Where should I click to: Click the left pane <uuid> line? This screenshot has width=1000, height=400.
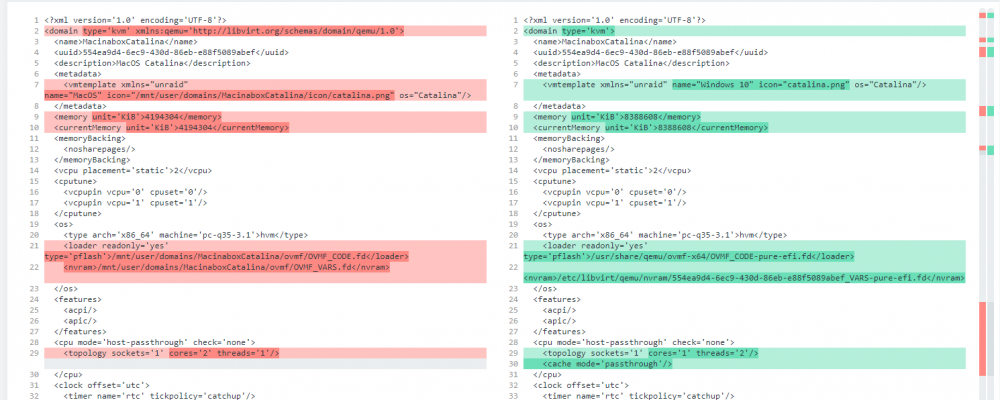[171, 53]
